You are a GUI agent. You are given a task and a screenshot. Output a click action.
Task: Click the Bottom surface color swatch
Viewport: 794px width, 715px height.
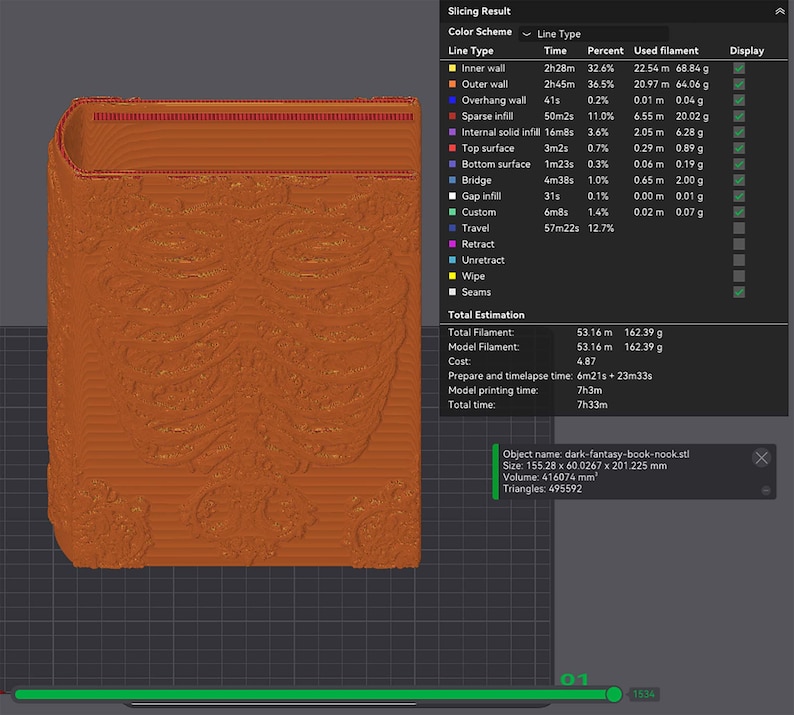pyautogui.click(x=452, y=164)
